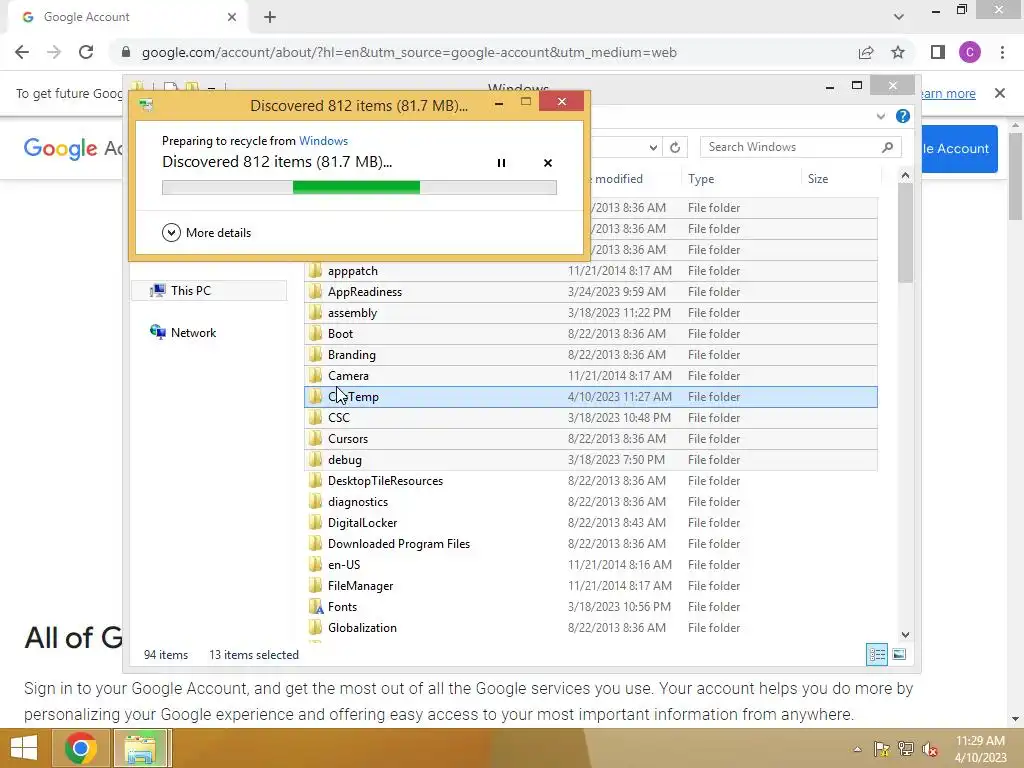
Task: Click the Chrome address bar URL
Action: (409, 52)
